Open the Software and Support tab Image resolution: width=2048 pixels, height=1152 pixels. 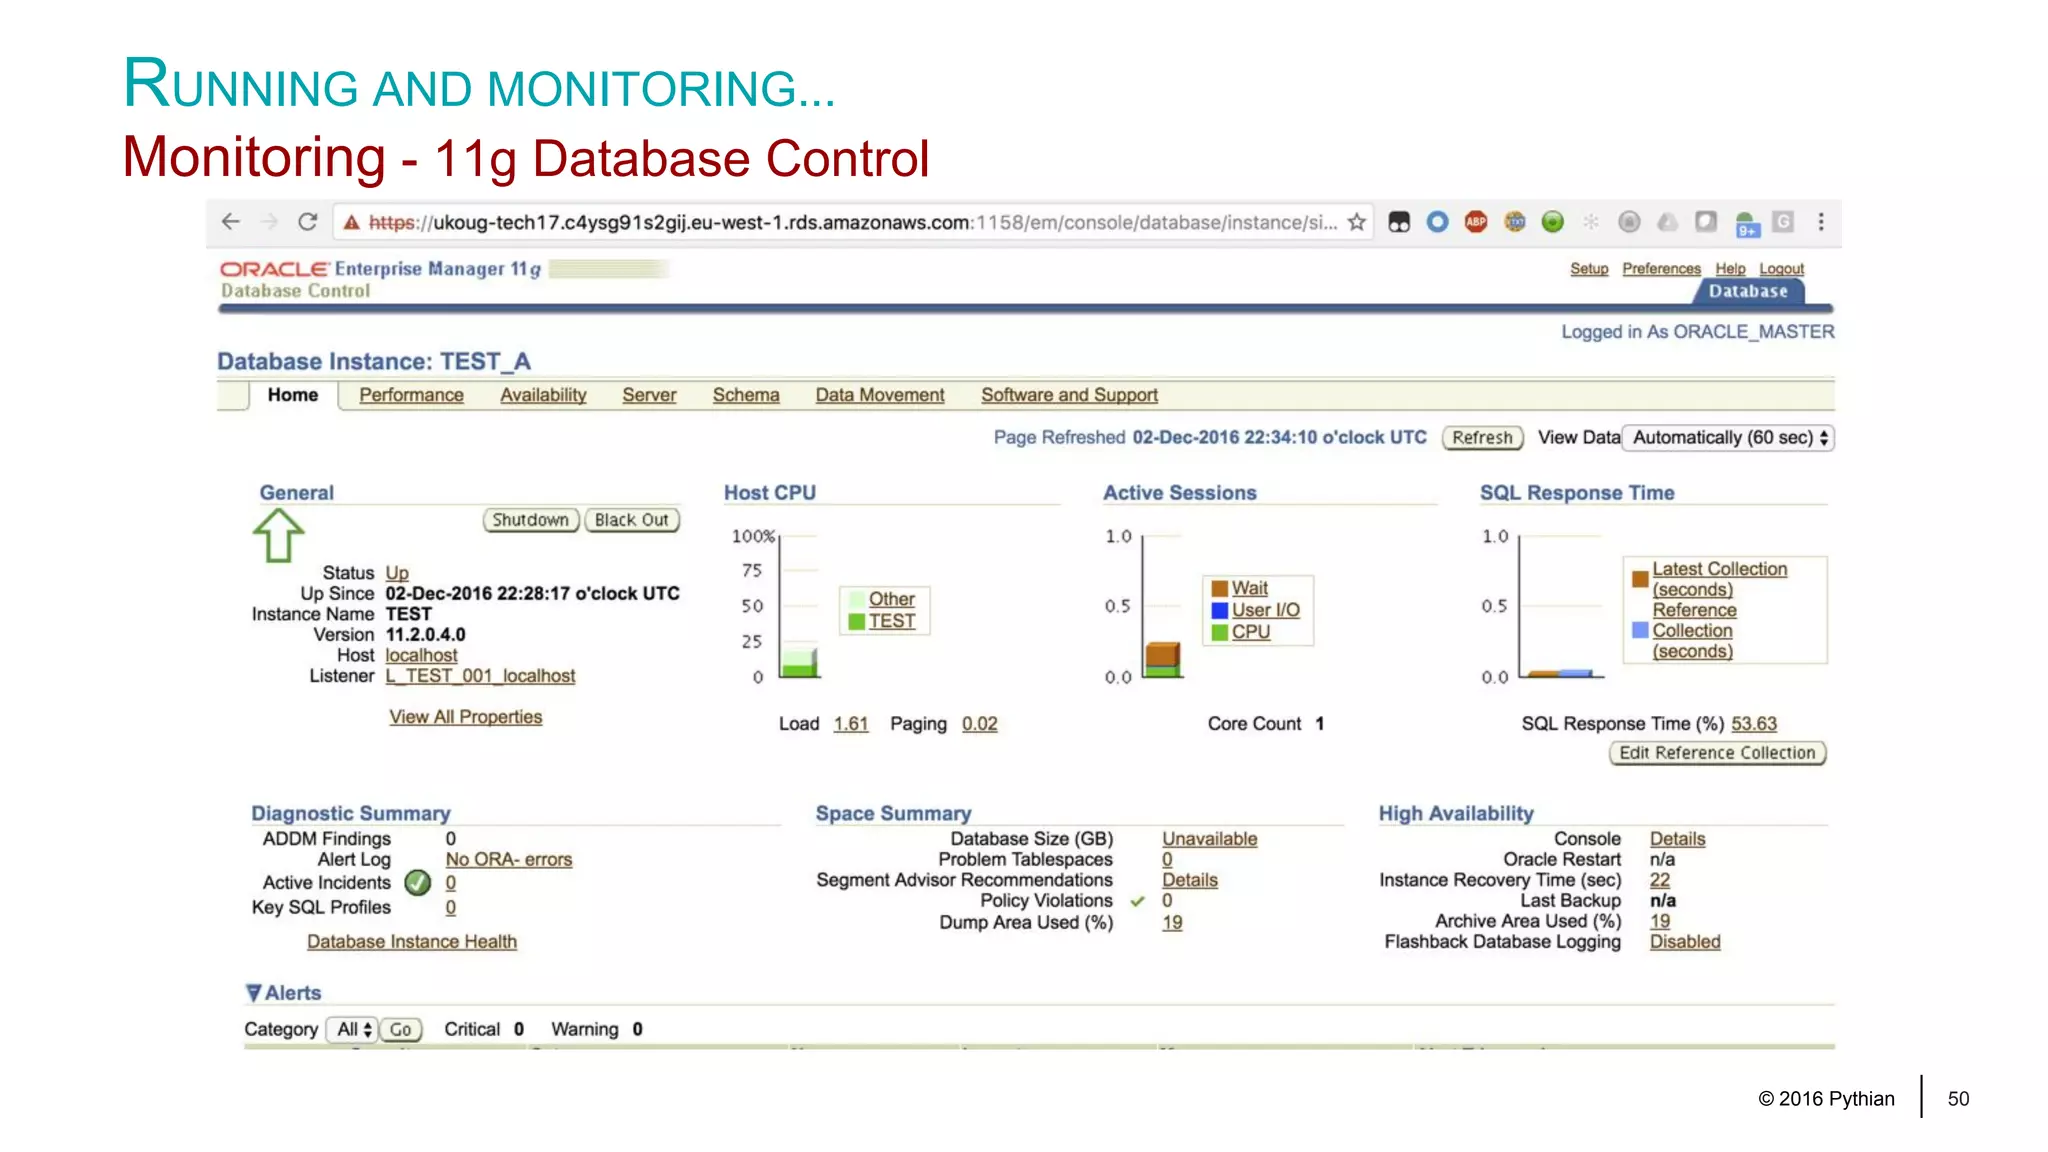[x=1069, y=395]
